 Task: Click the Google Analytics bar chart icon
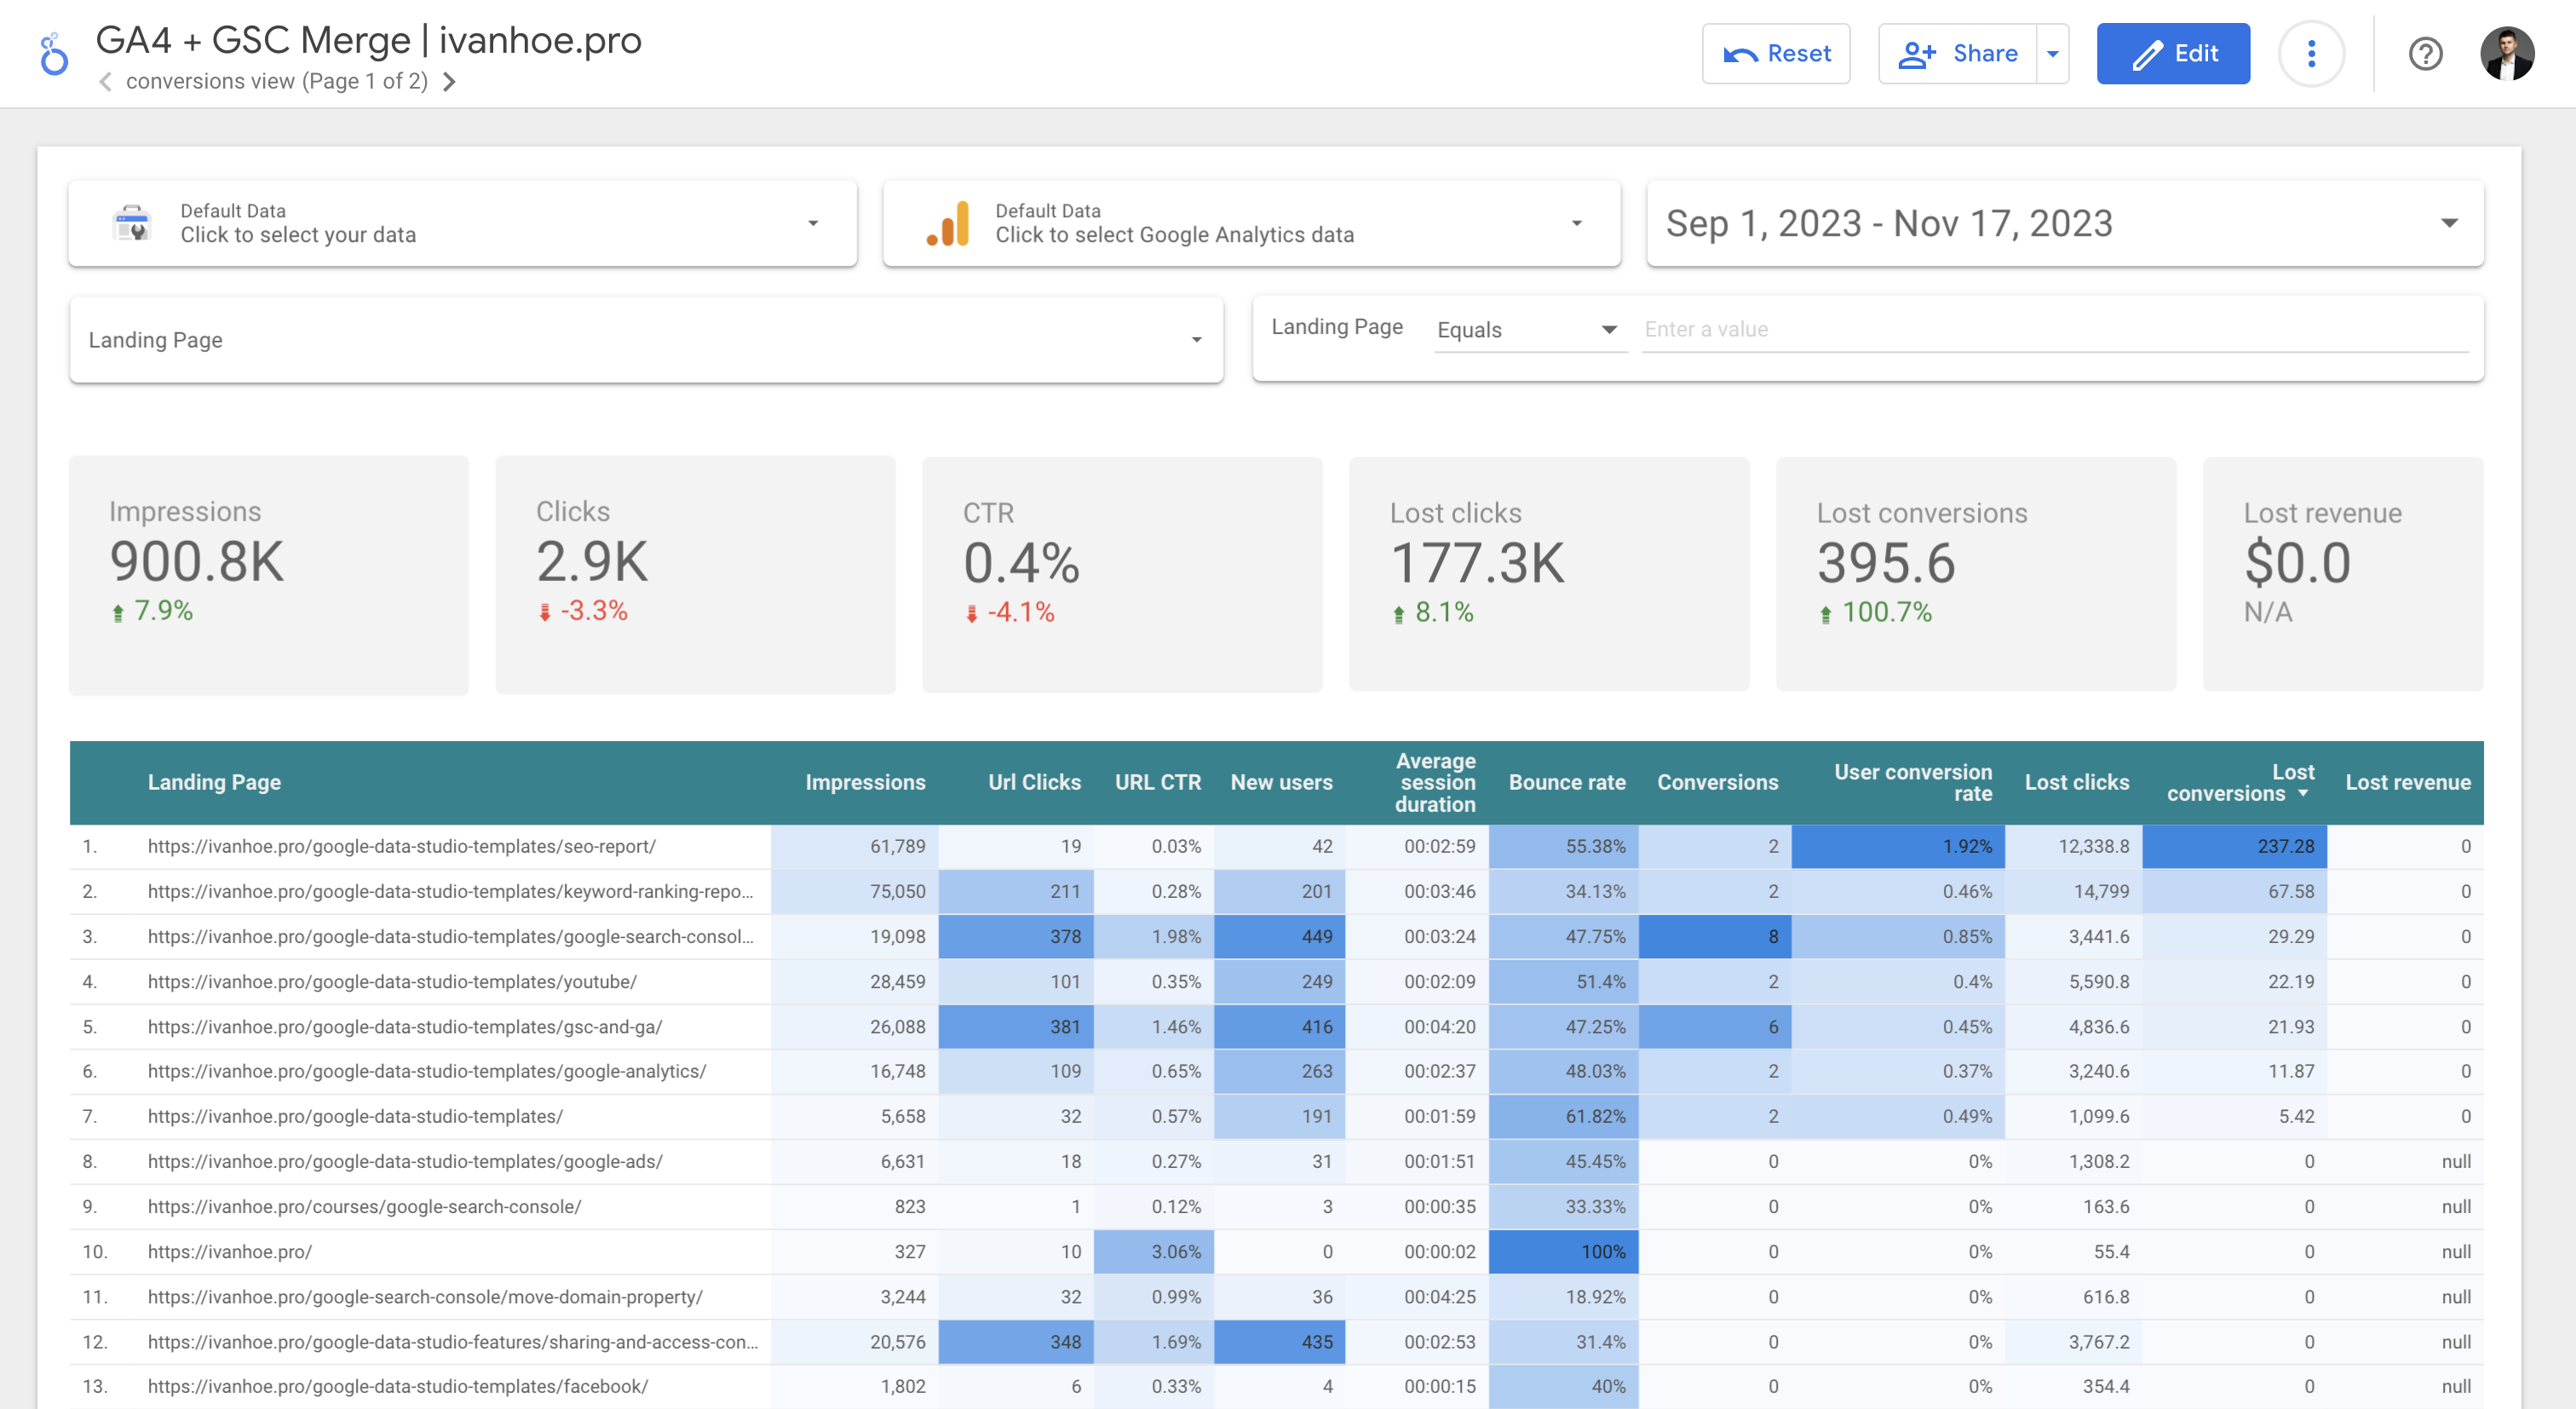[948, 223]
